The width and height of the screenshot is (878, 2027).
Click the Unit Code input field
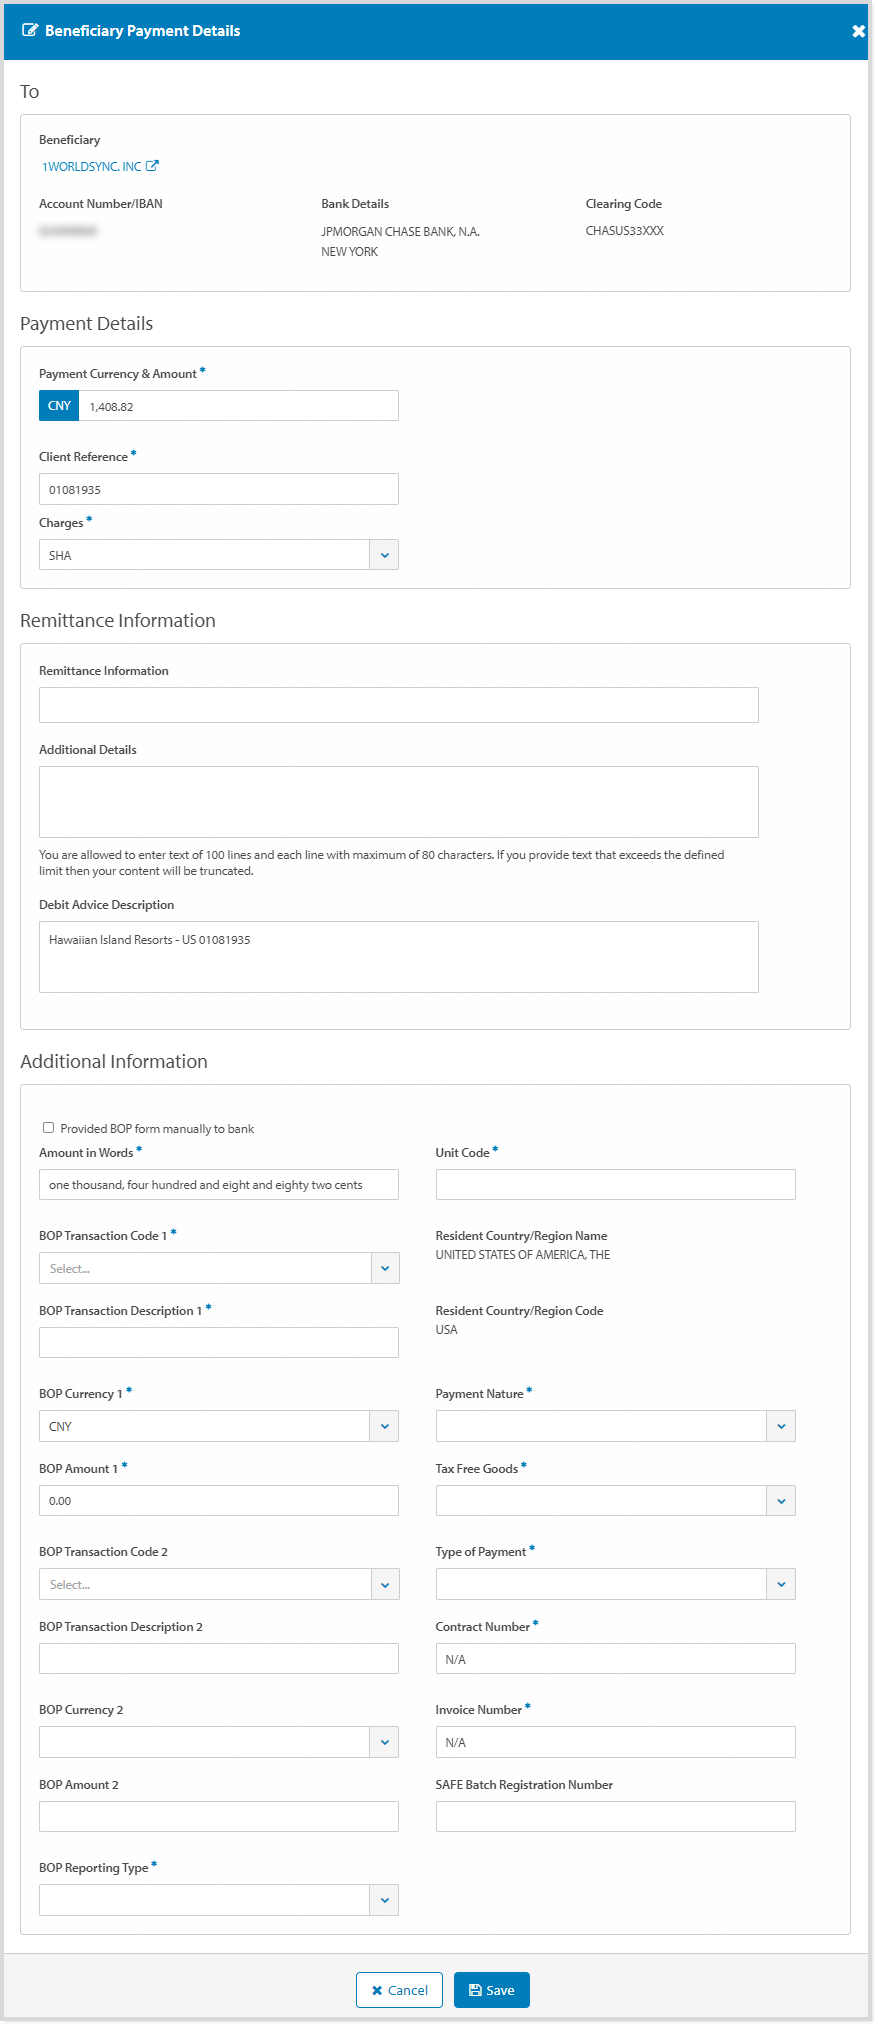[614, 1183]
